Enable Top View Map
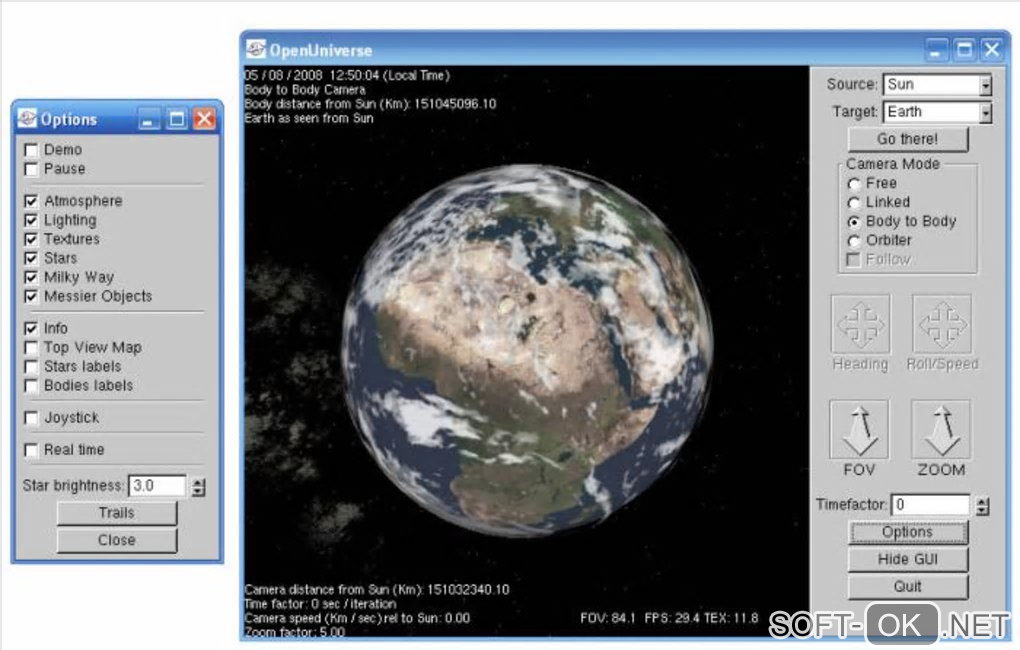 click(31, 347)
